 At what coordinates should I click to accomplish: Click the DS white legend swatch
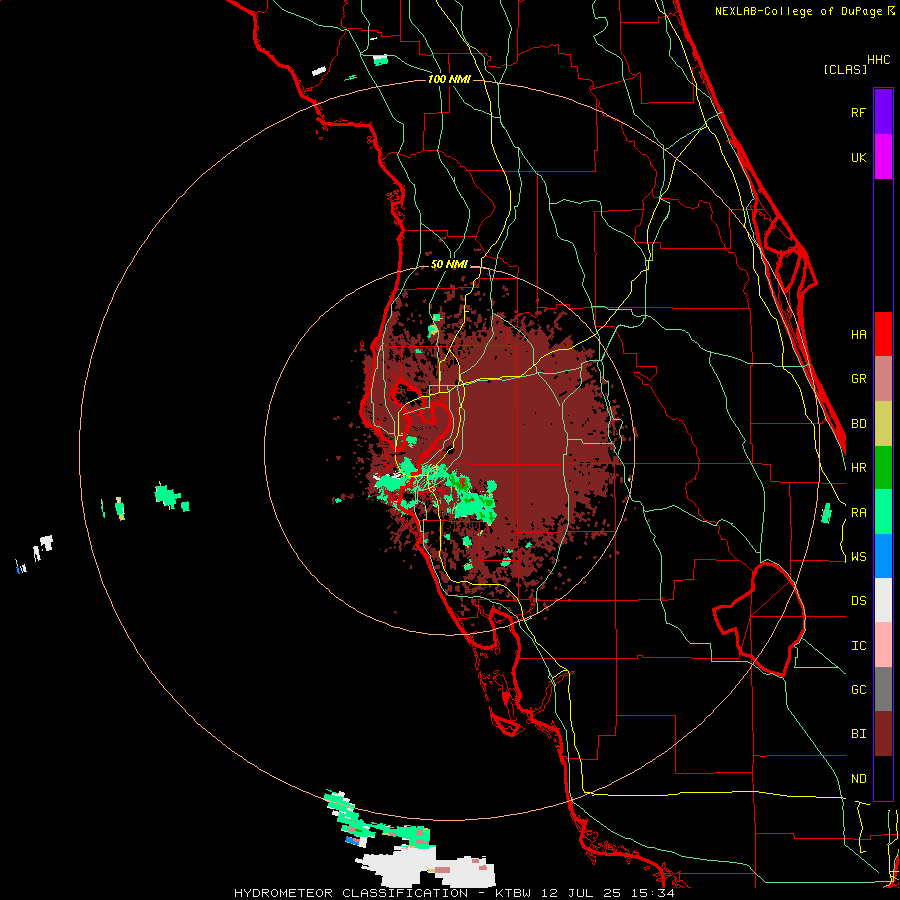883,600
